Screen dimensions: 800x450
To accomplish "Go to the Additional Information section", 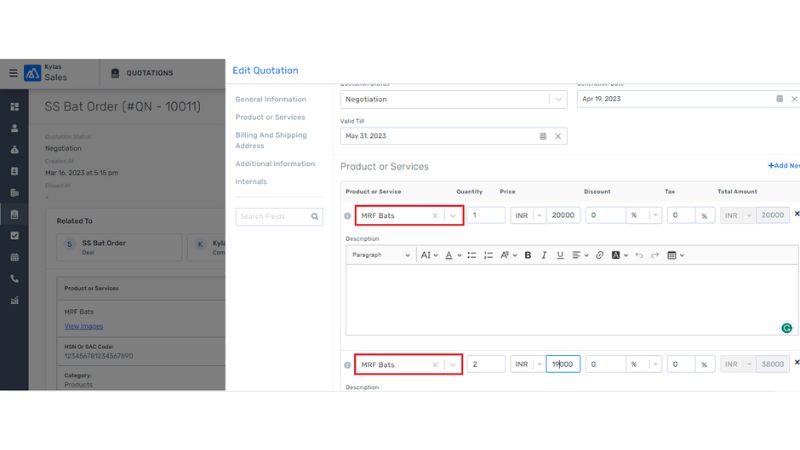I will (275, 163).
